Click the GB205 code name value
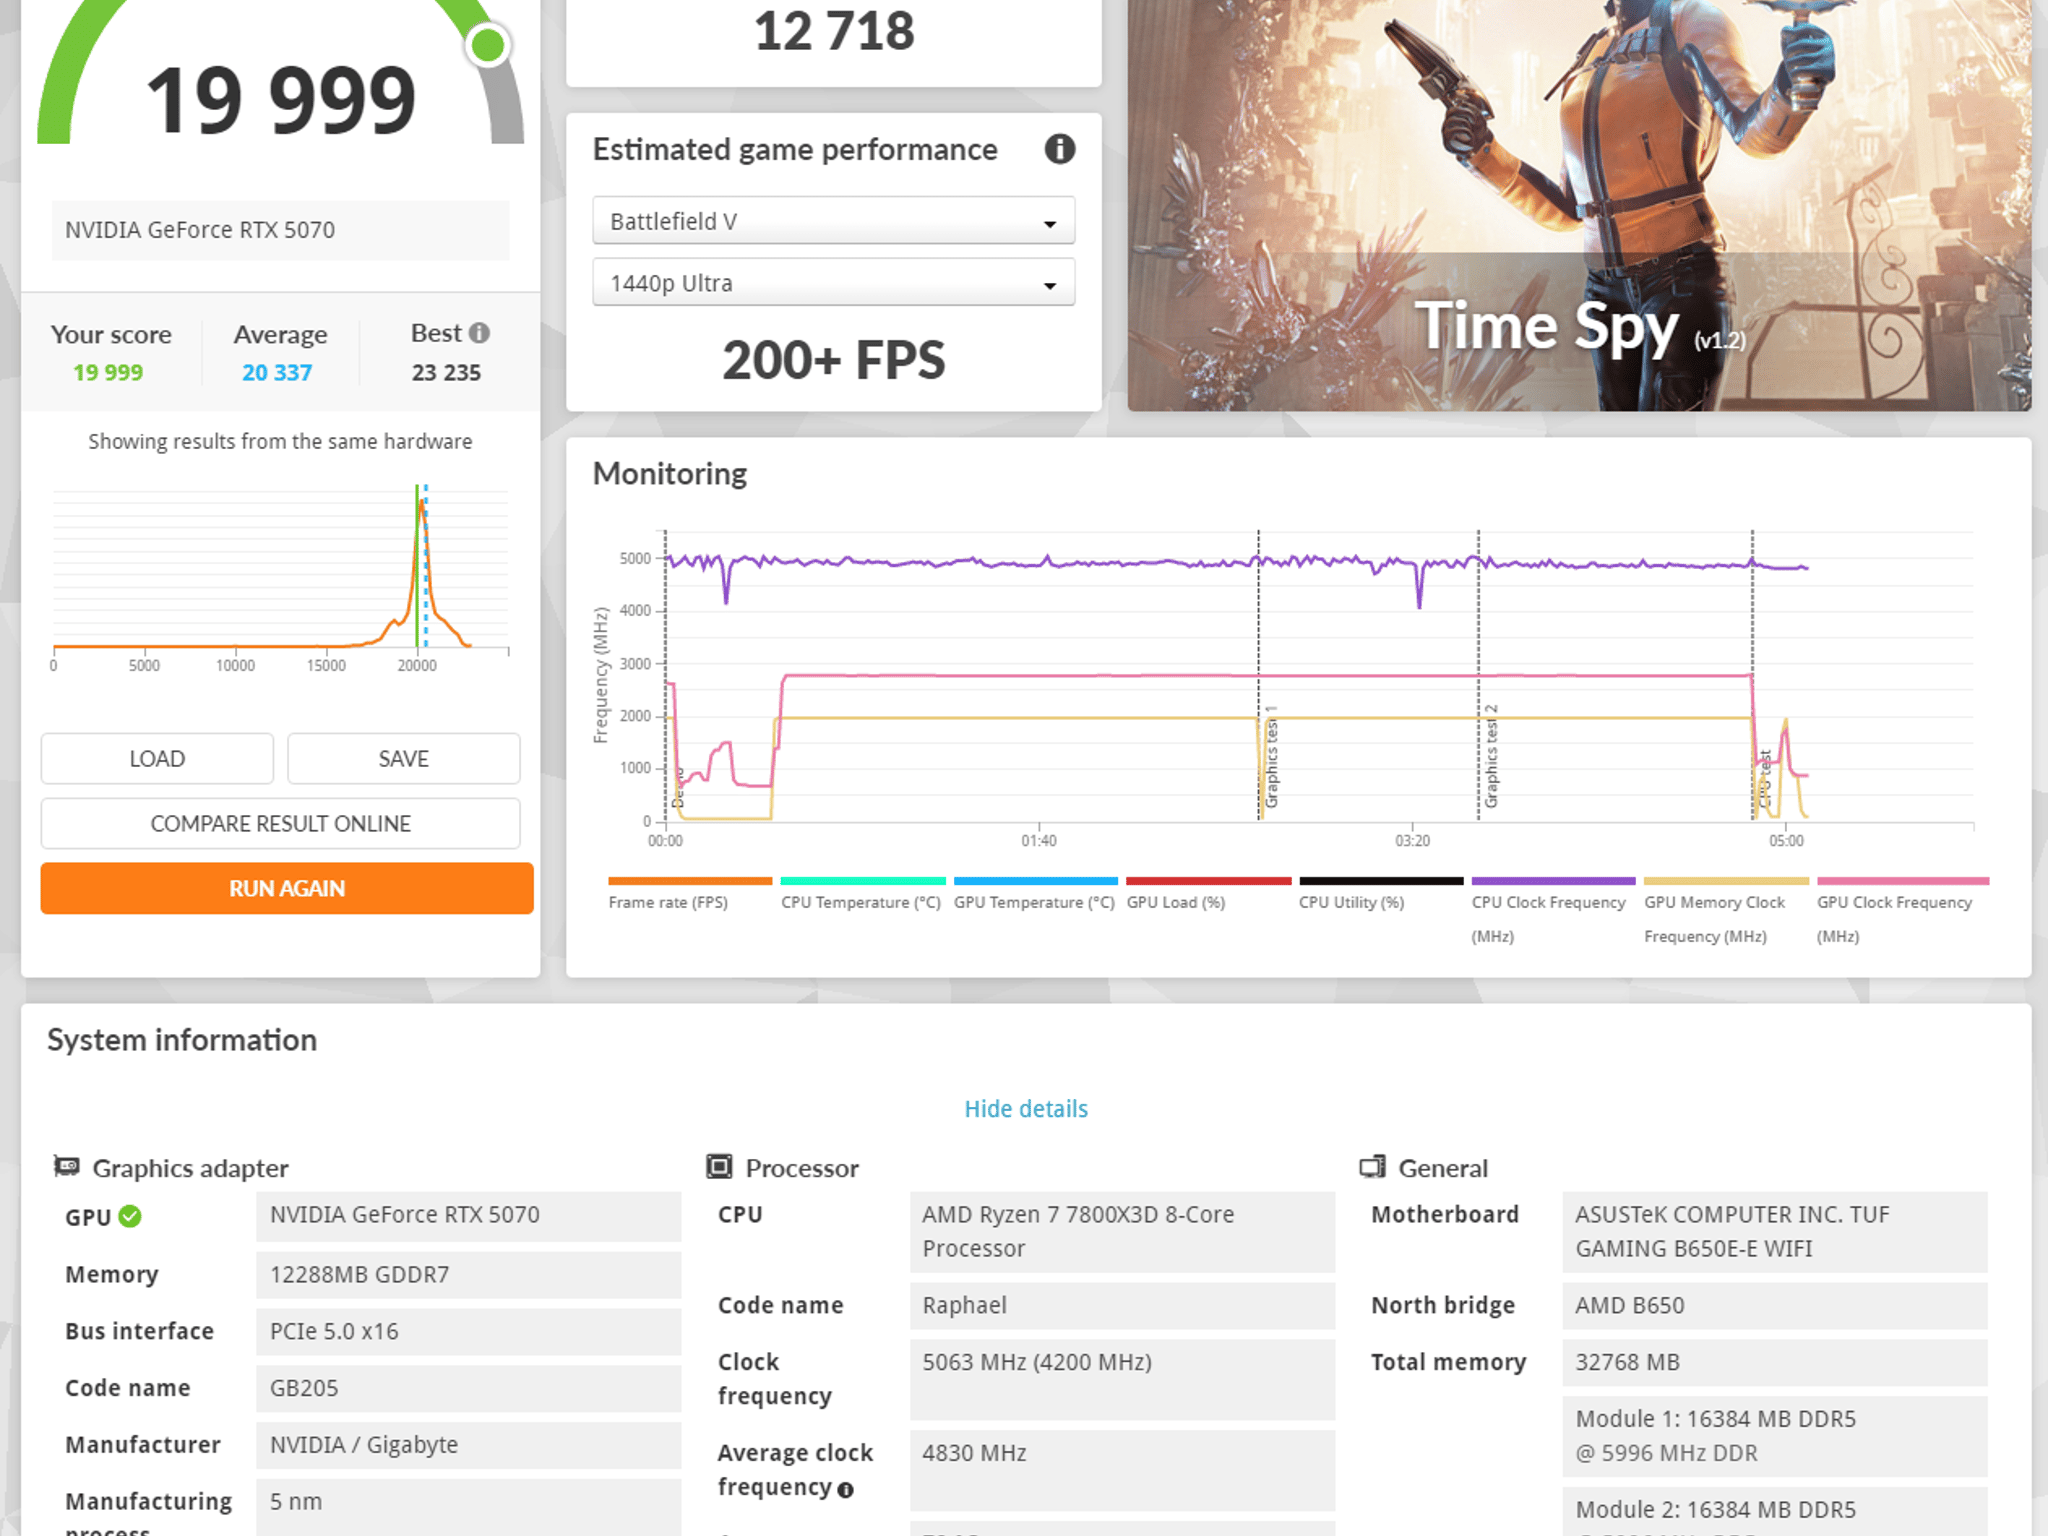This screenshot has height=1536, width=2048. (468, 1388)
